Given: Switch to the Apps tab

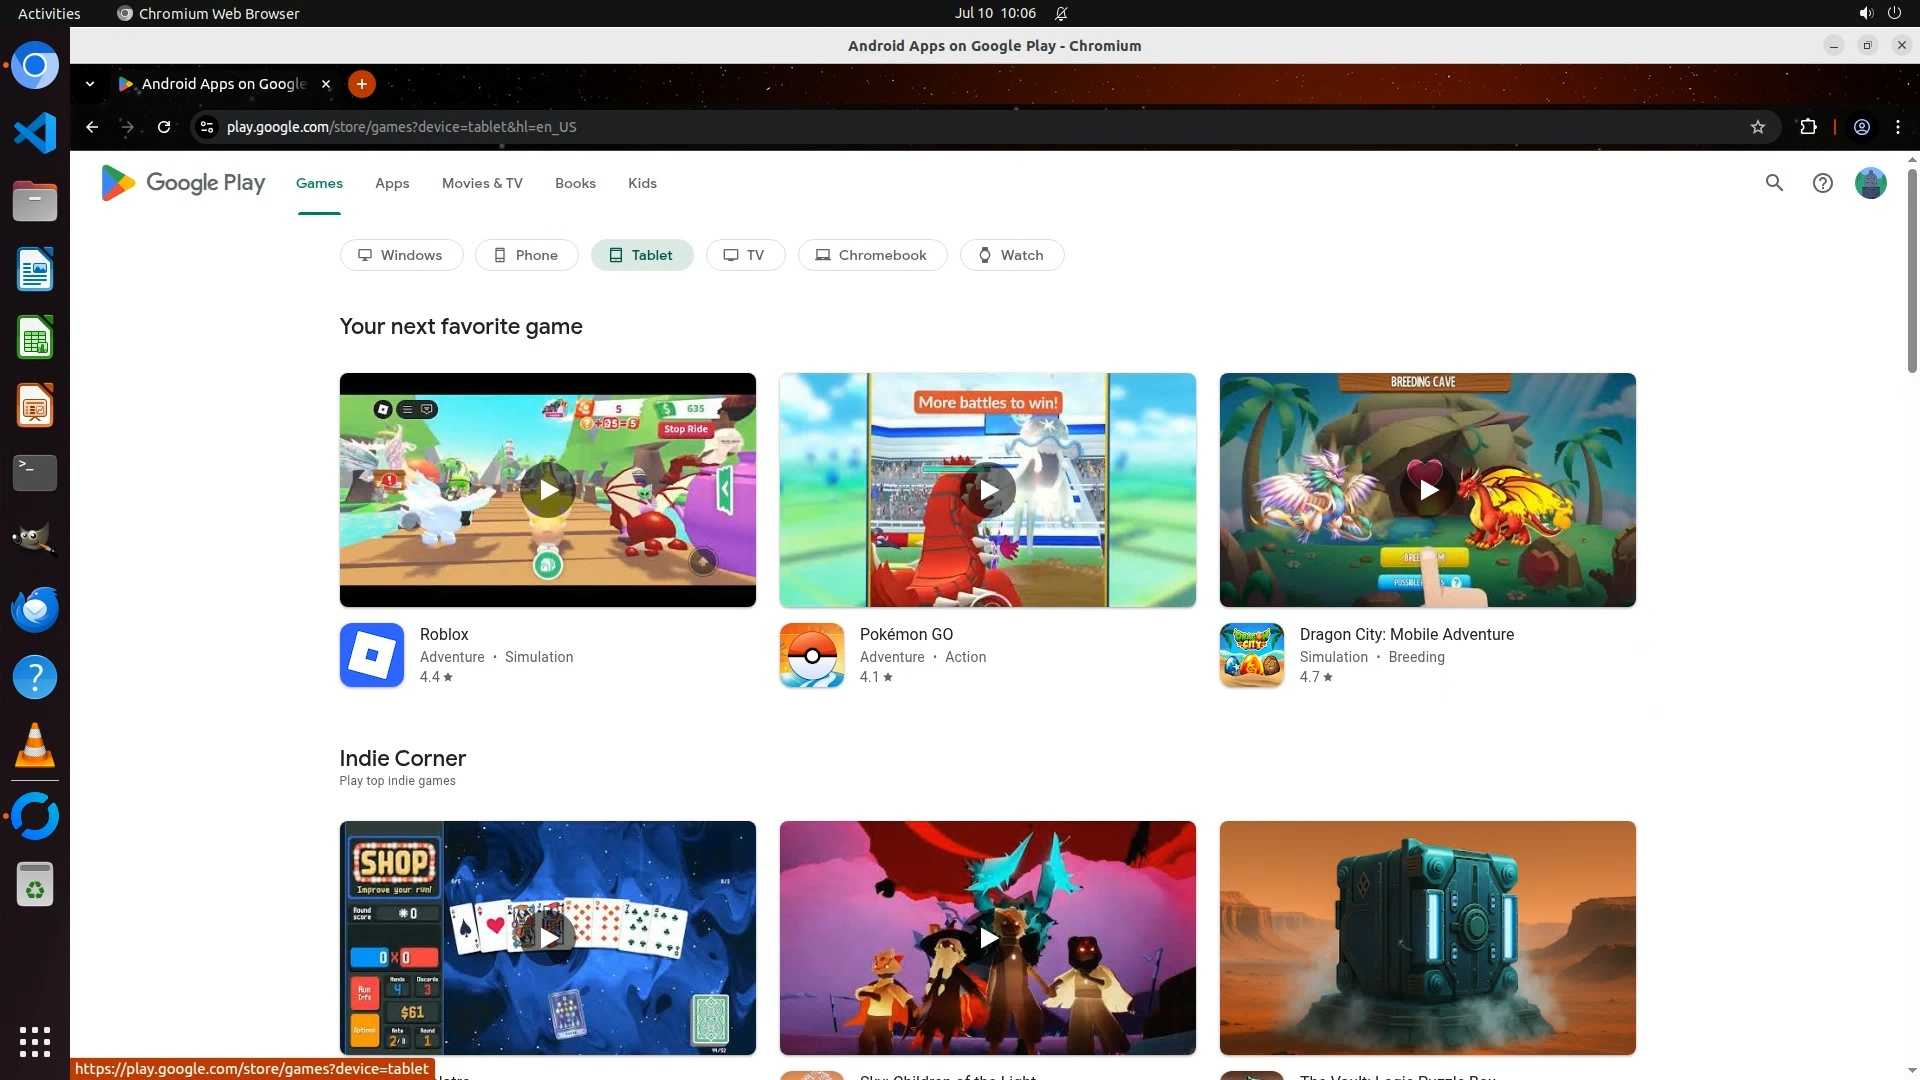Looking at the screenshot, I should point(392,183).
